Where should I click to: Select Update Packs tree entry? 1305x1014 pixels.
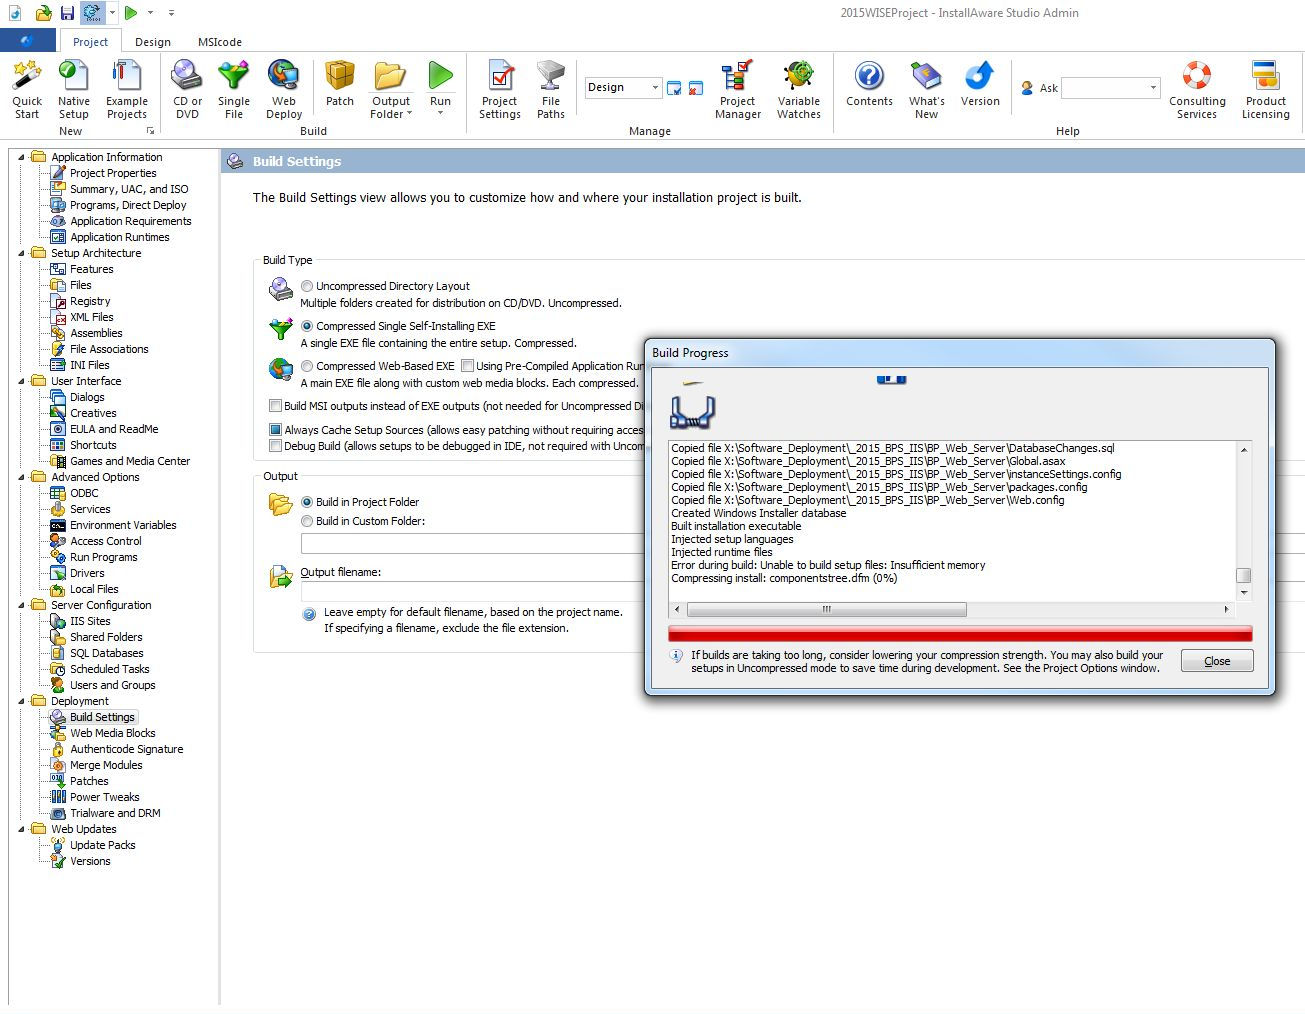point(103,845)
